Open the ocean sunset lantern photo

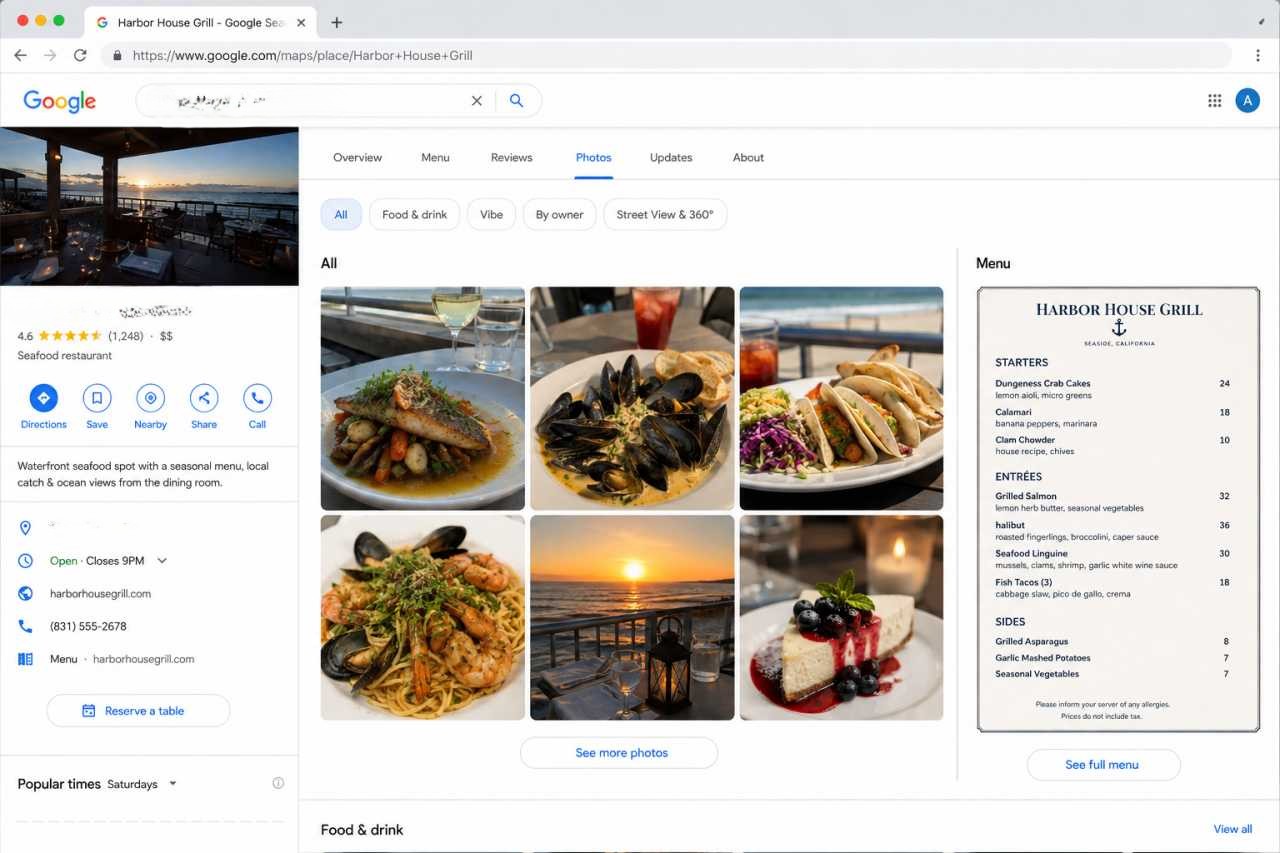[x=632, y=618]
